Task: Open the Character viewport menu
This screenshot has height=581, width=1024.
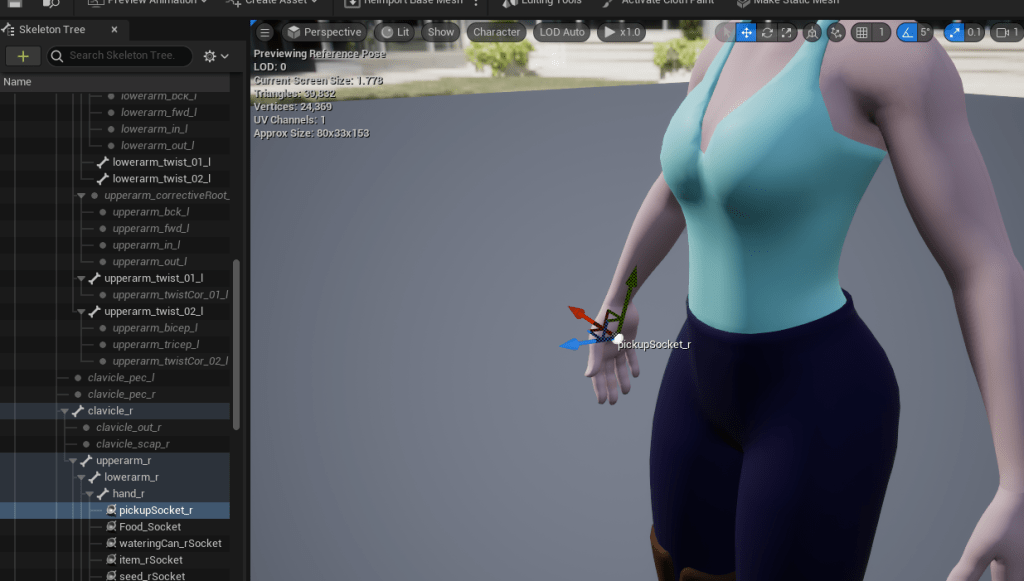Action: coord(496,32)
